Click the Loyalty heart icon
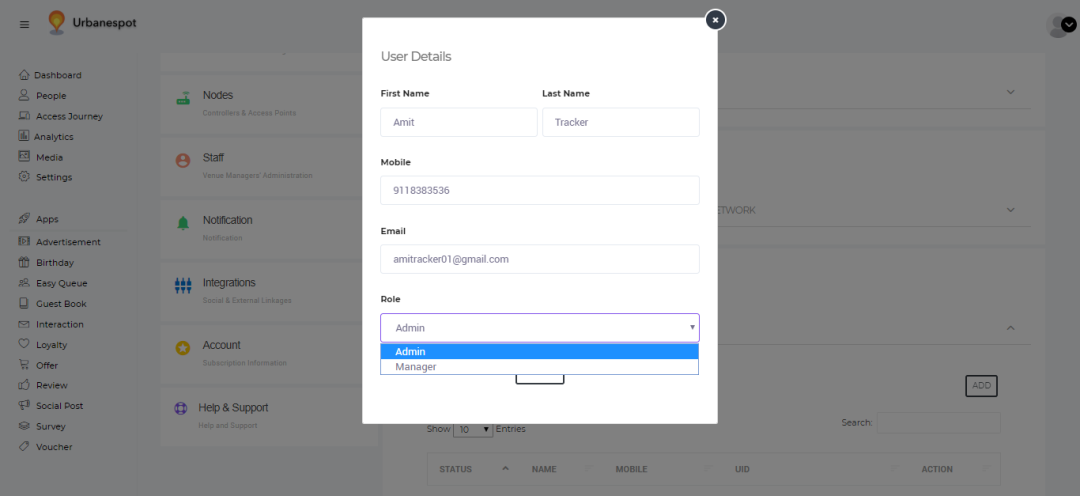1080x496 pixels. [24, 344]
